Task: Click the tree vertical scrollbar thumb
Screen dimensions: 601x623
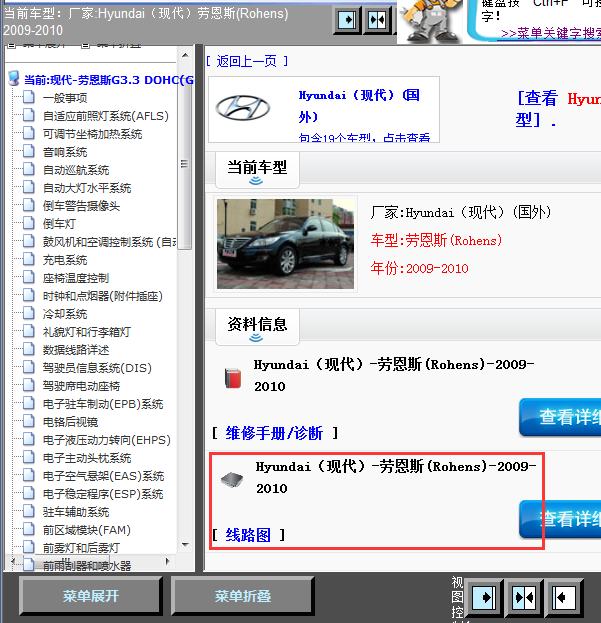Action: pos(185,164)
